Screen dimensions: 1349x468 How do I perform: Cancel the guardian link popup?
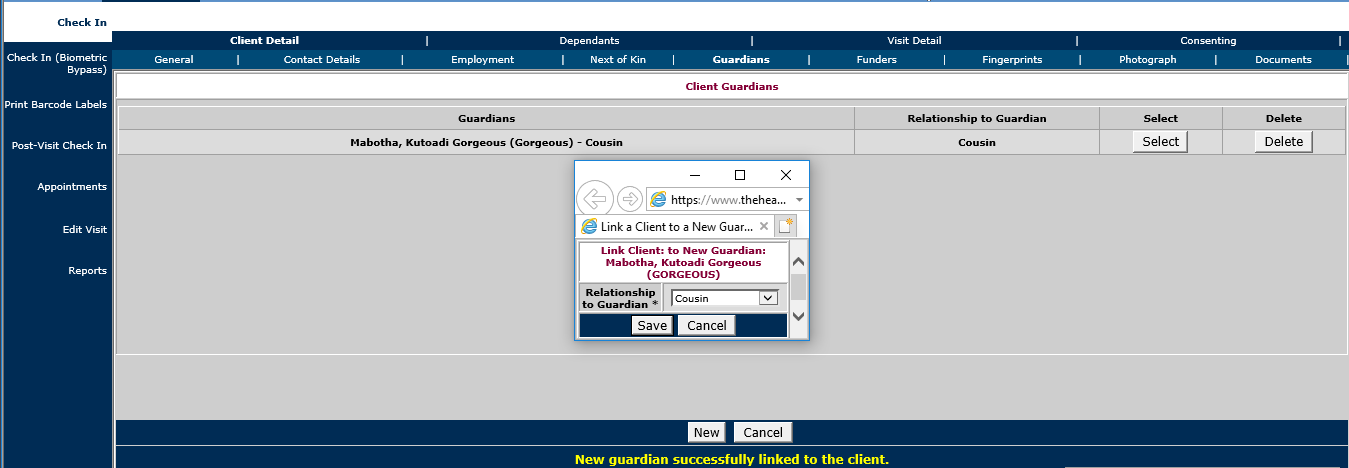(x=707, y=325)
